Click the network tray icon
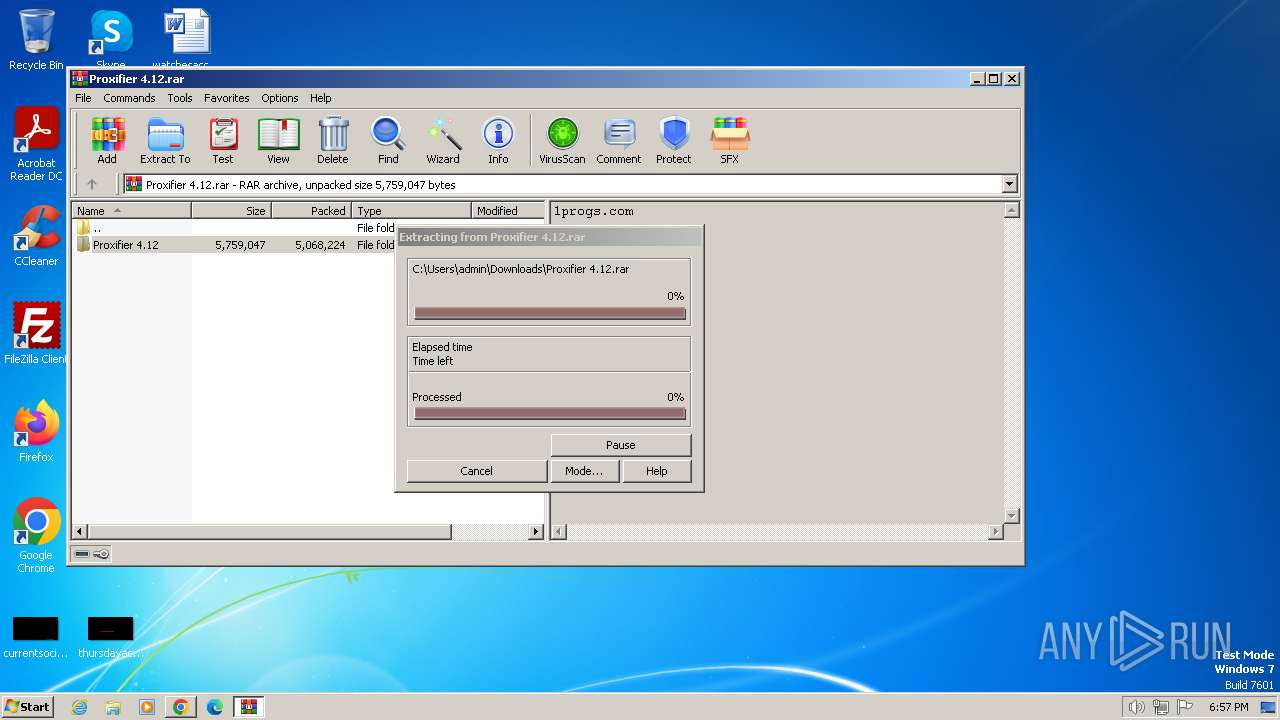This screenshot has height=720, width=1280. [1161, 707]
